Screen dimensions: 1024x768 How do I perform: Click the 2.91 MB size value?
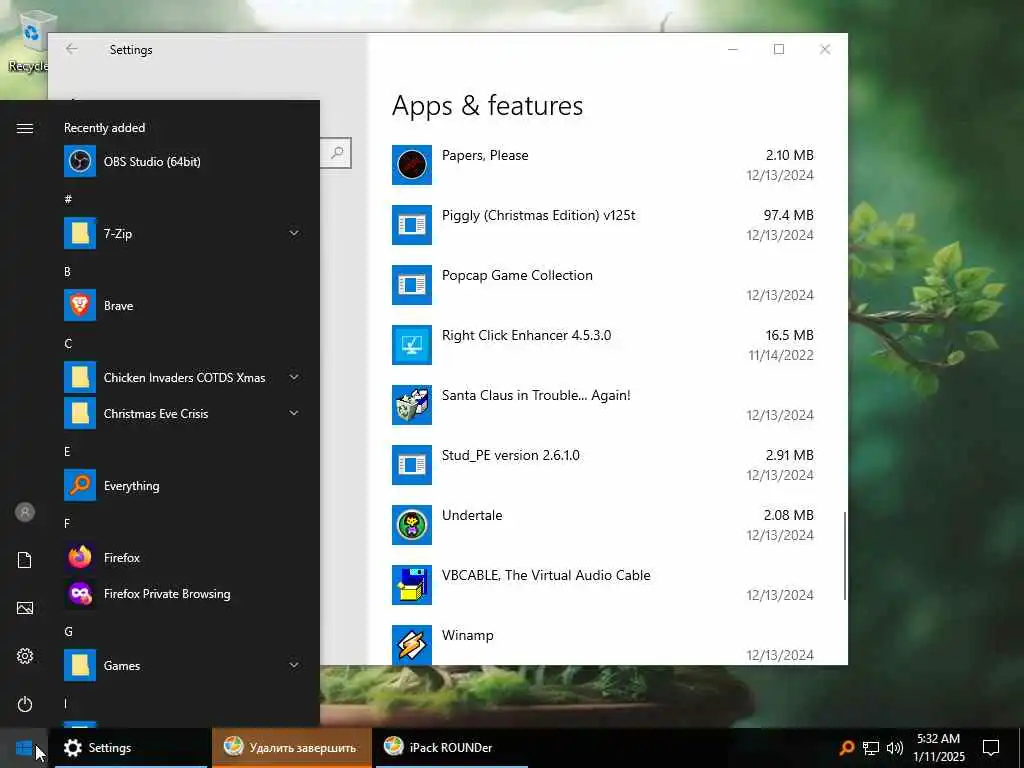pyautogui.click(x=790, y=455)
